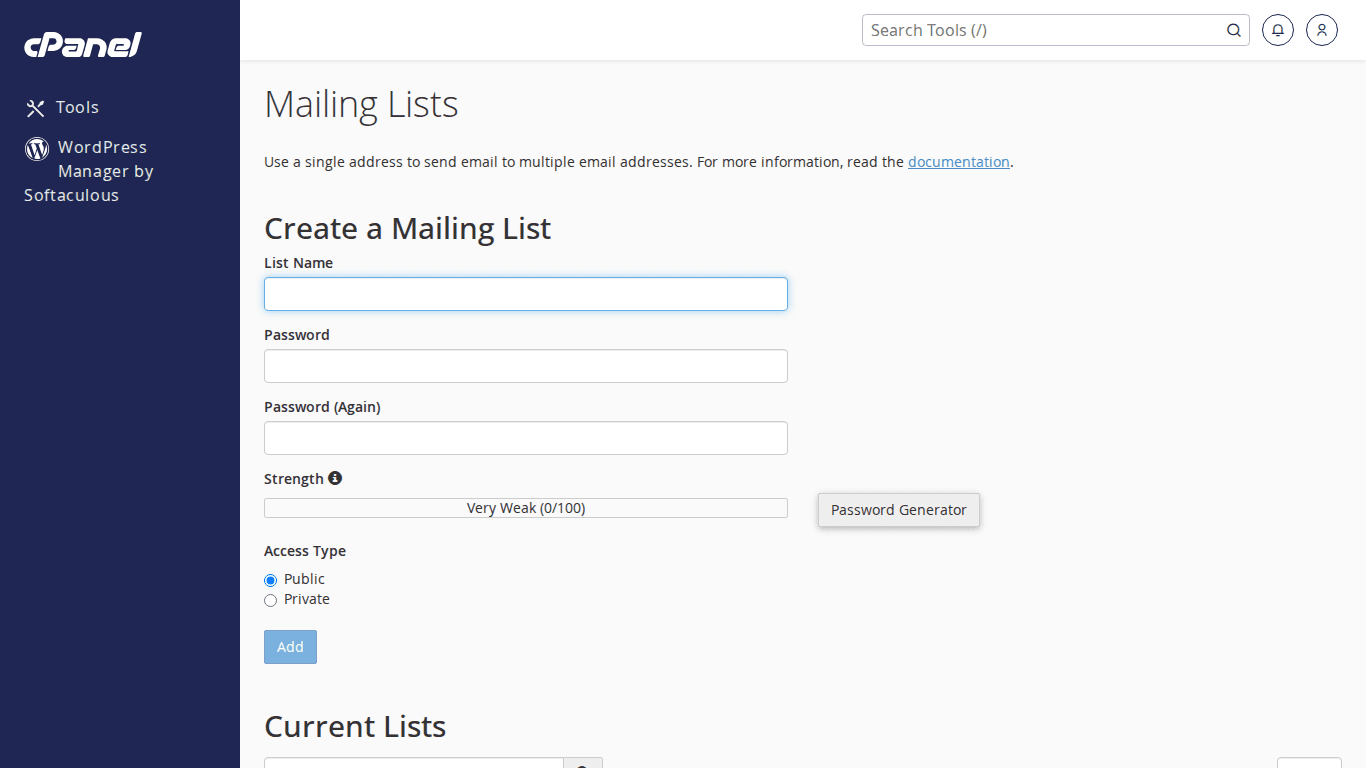
Task: Open the Tools sidebar entry
Action: (x=78, y=107)
